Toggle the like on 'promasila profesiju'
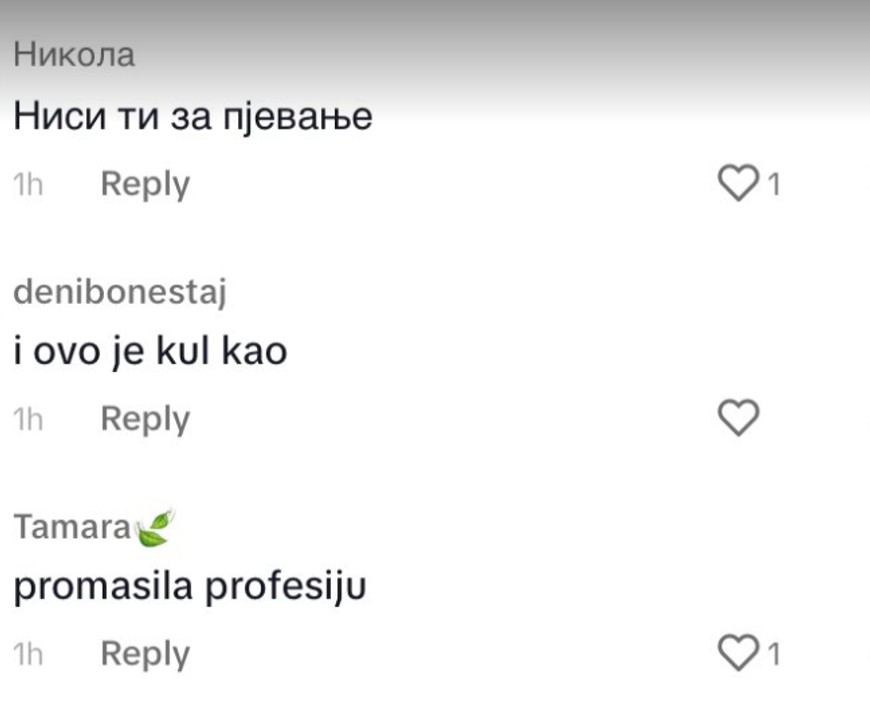This screenshot has height=711, width=870. click(738, 652)
